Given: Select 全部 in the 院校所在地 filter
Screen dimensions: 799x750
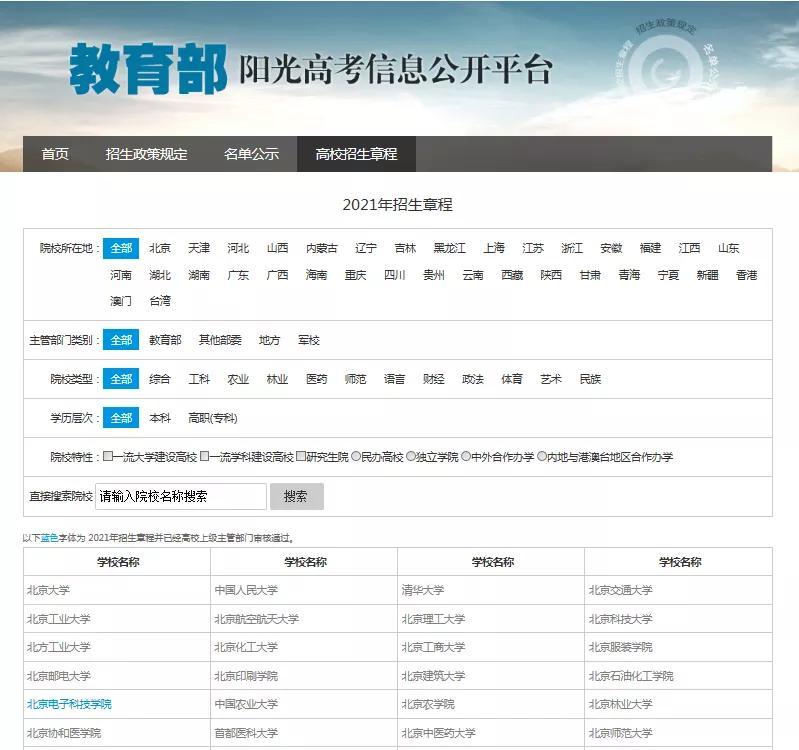Looking at the screenshot, I should 121,248.
